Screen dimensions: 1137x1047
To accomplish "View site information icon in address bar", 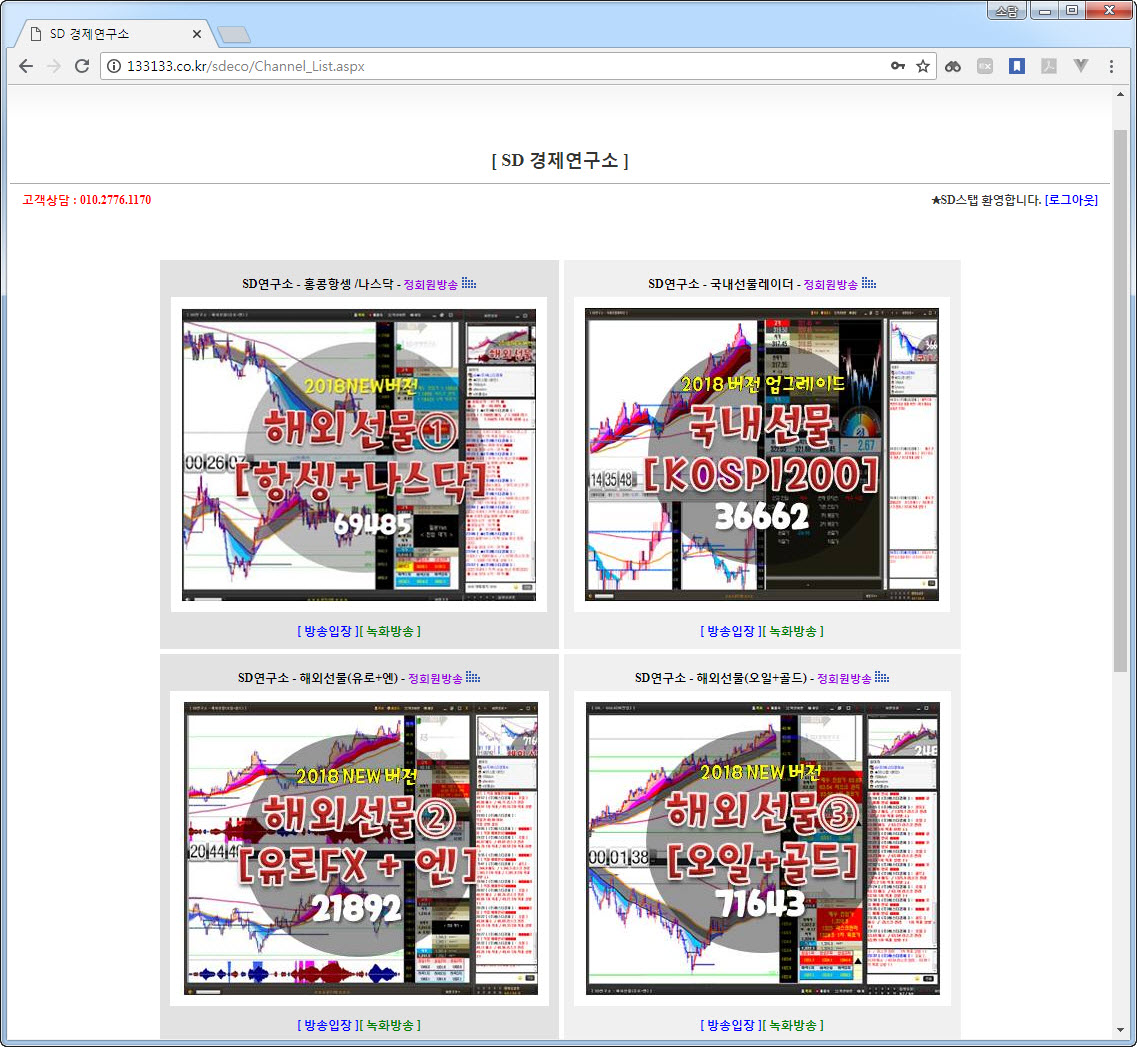I will pyautogui.click(x=114, y=66).
